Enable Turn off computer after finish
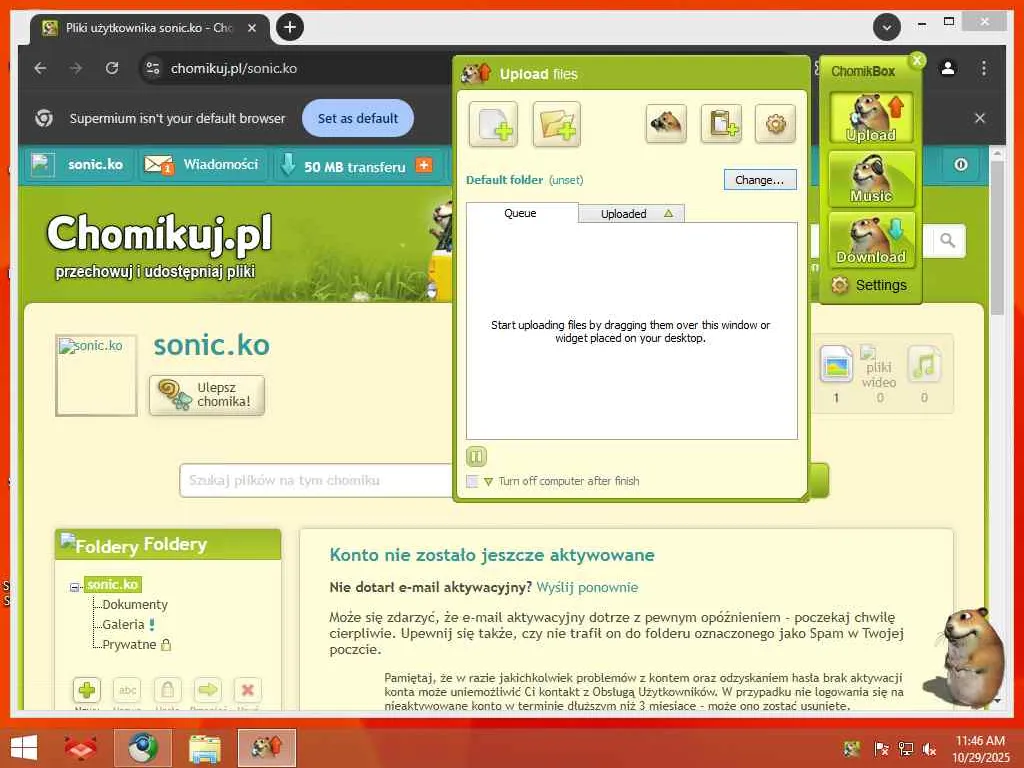This screenshot has width=1024, height=768. (x=472, y=481)
